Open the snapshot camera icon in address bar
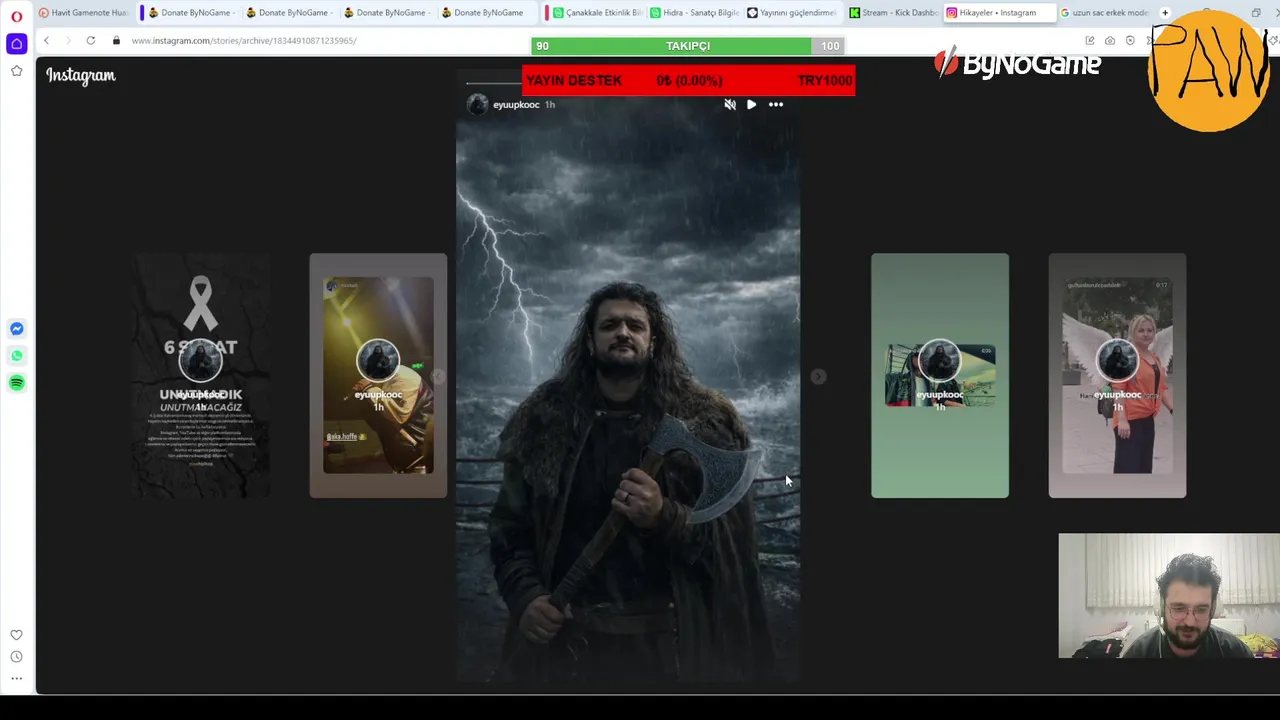1280x720 pixels. coord(1110,41)
